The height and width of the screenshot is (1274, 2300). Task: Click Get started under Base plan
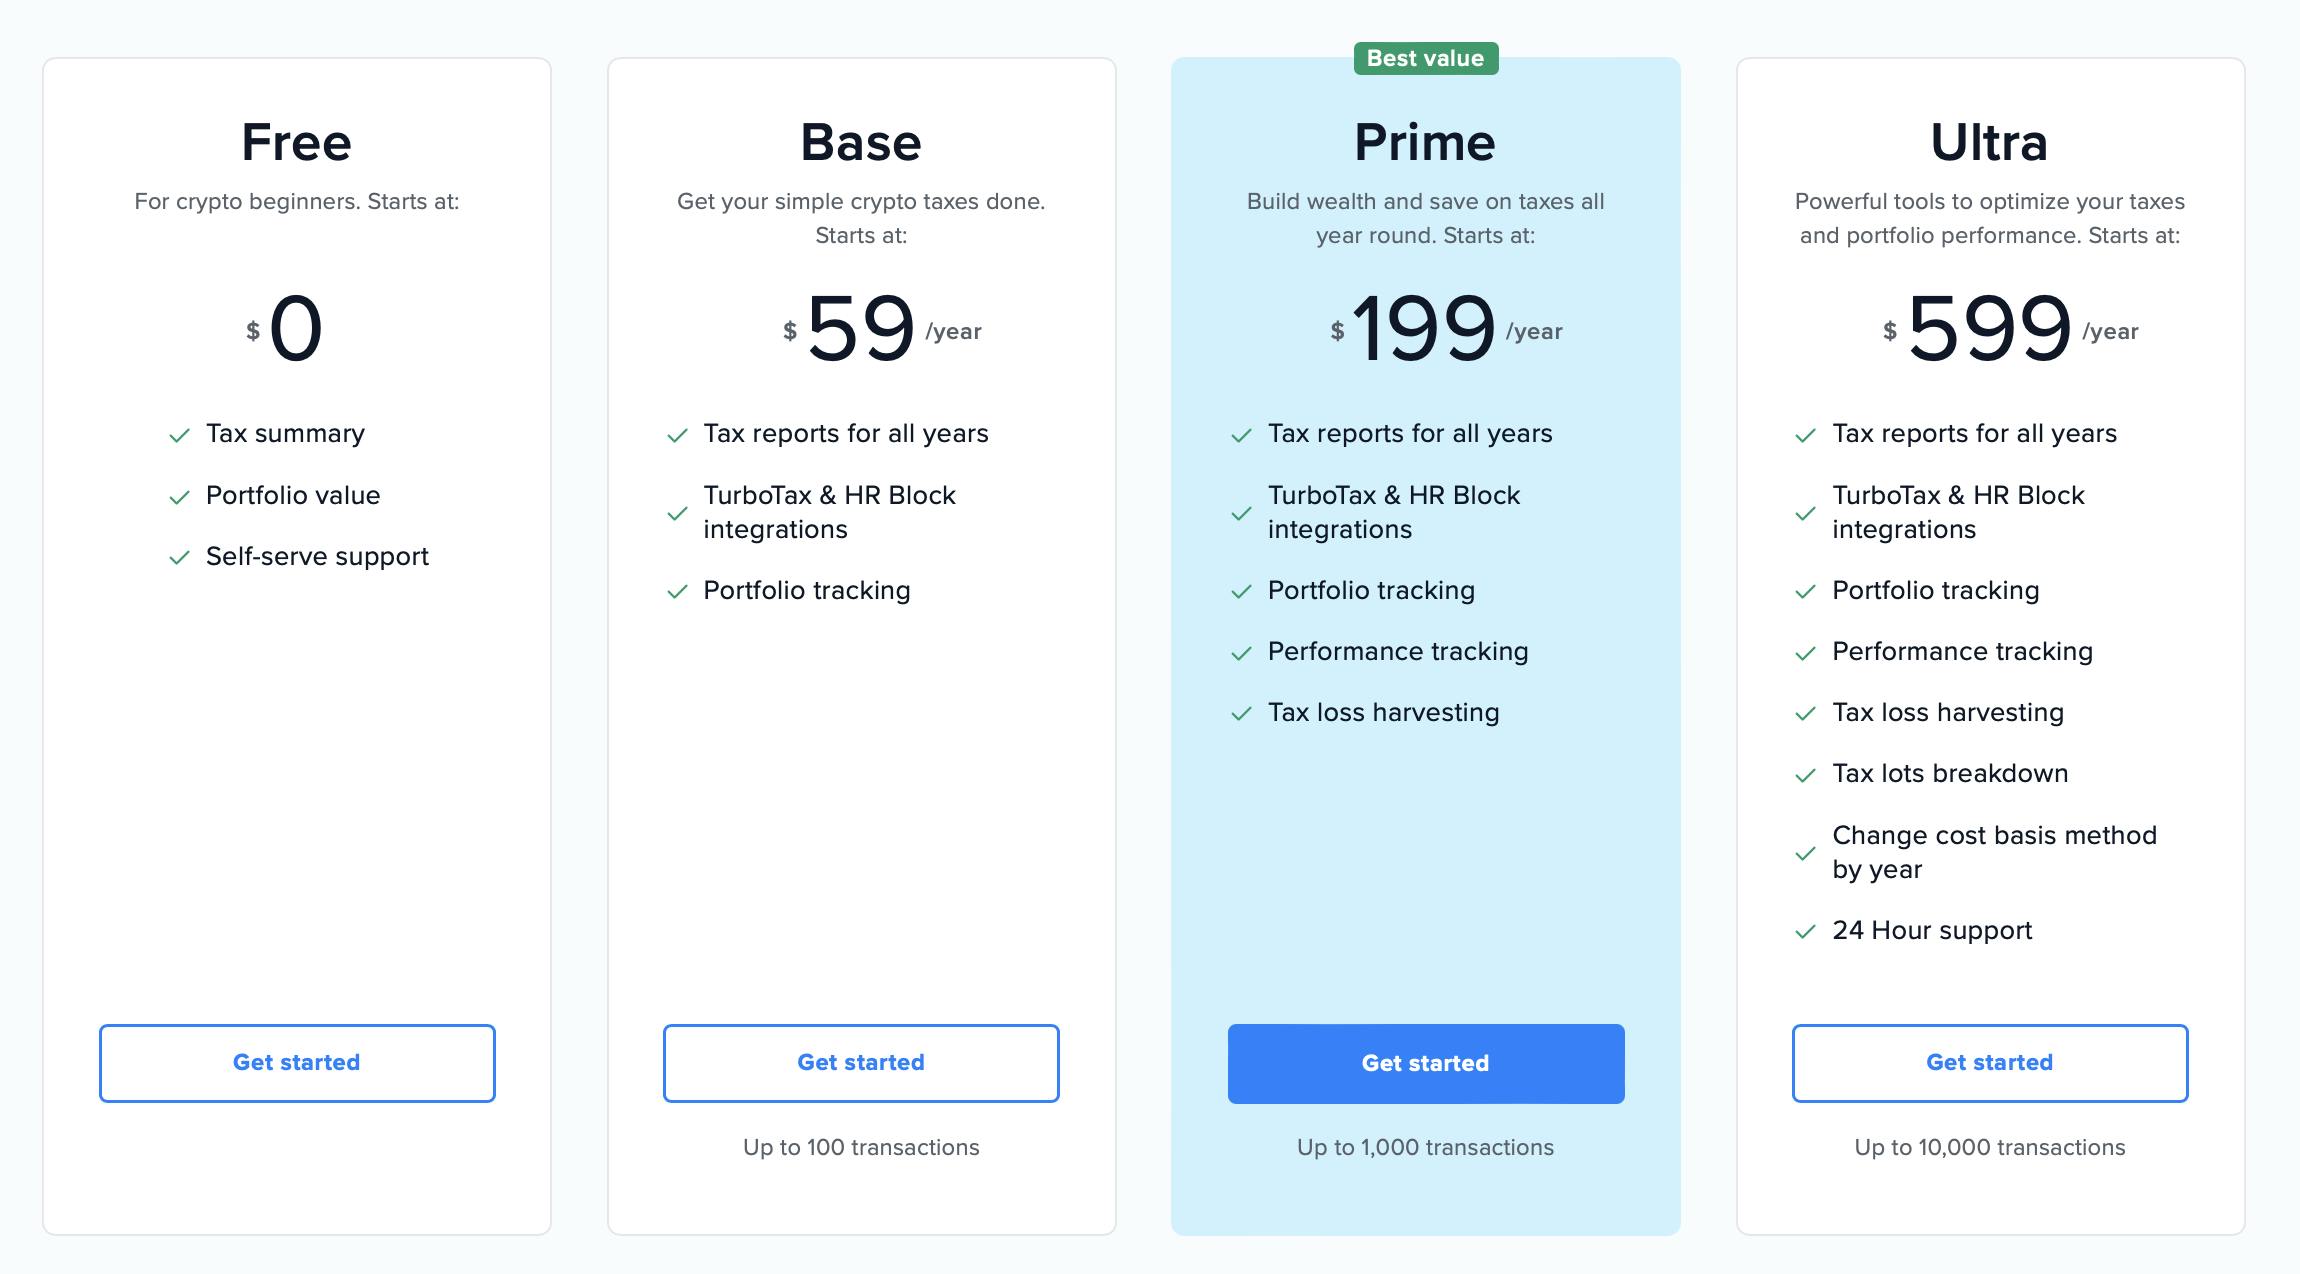pyautogui.click(x=861, y=1062)
